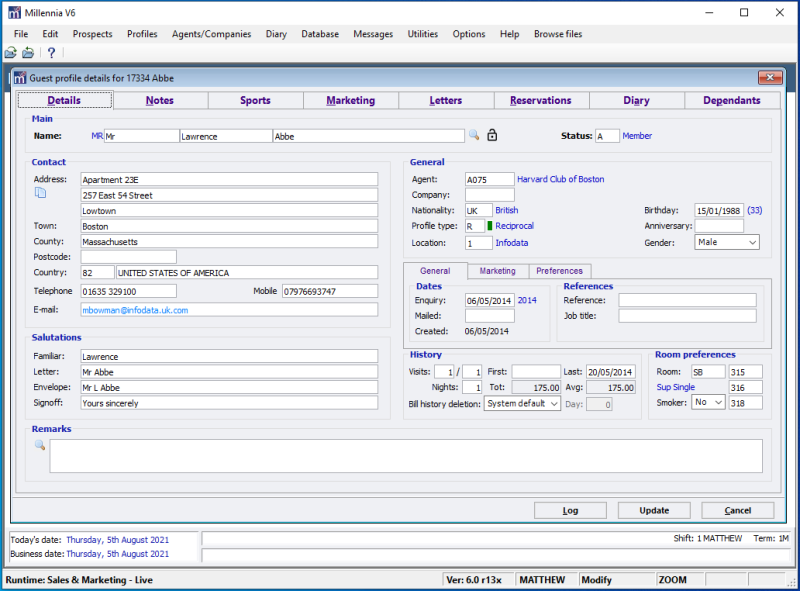Viewport: 800px width, 591px height.
Task: Click the Harvard Club of Boston link
Action: [x=560, y=180]
